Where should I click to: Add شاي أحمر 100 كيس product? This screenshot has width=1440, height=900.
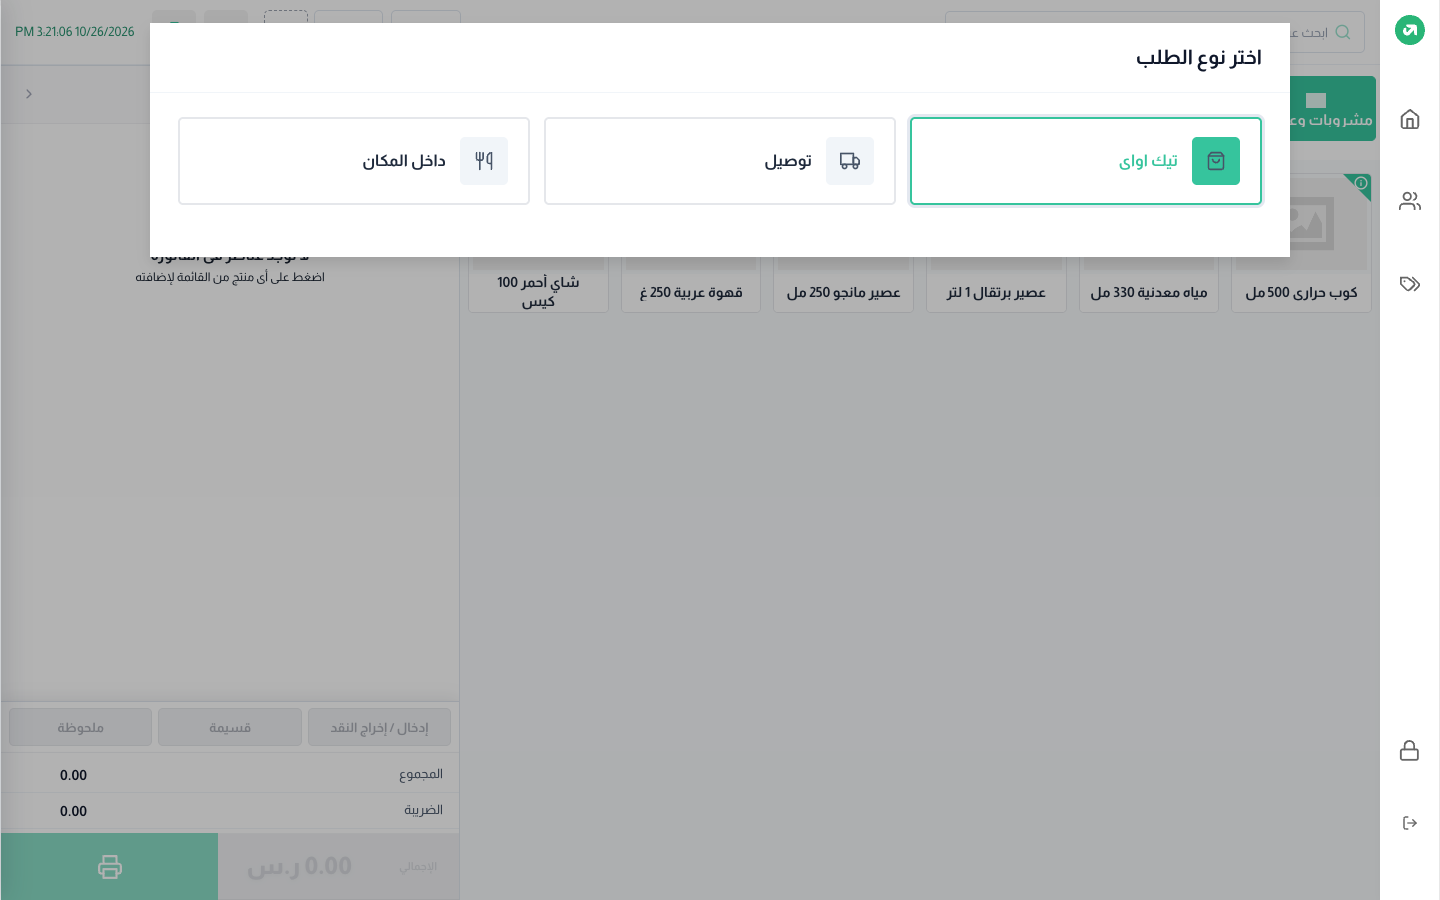(x=538, y=243)
